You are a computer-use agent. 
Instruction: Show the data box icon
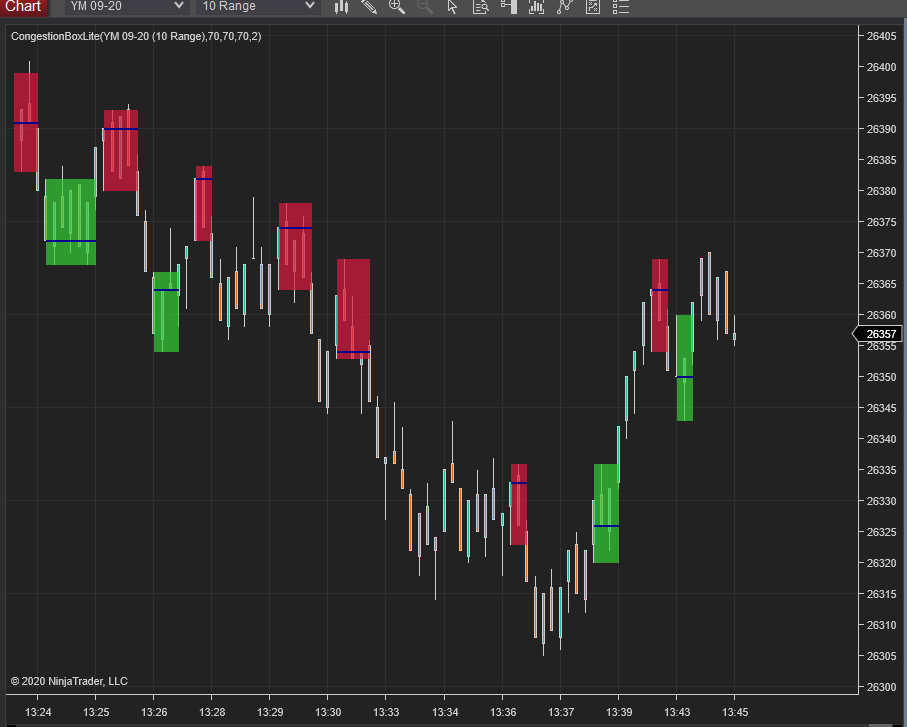pos(481,7)
